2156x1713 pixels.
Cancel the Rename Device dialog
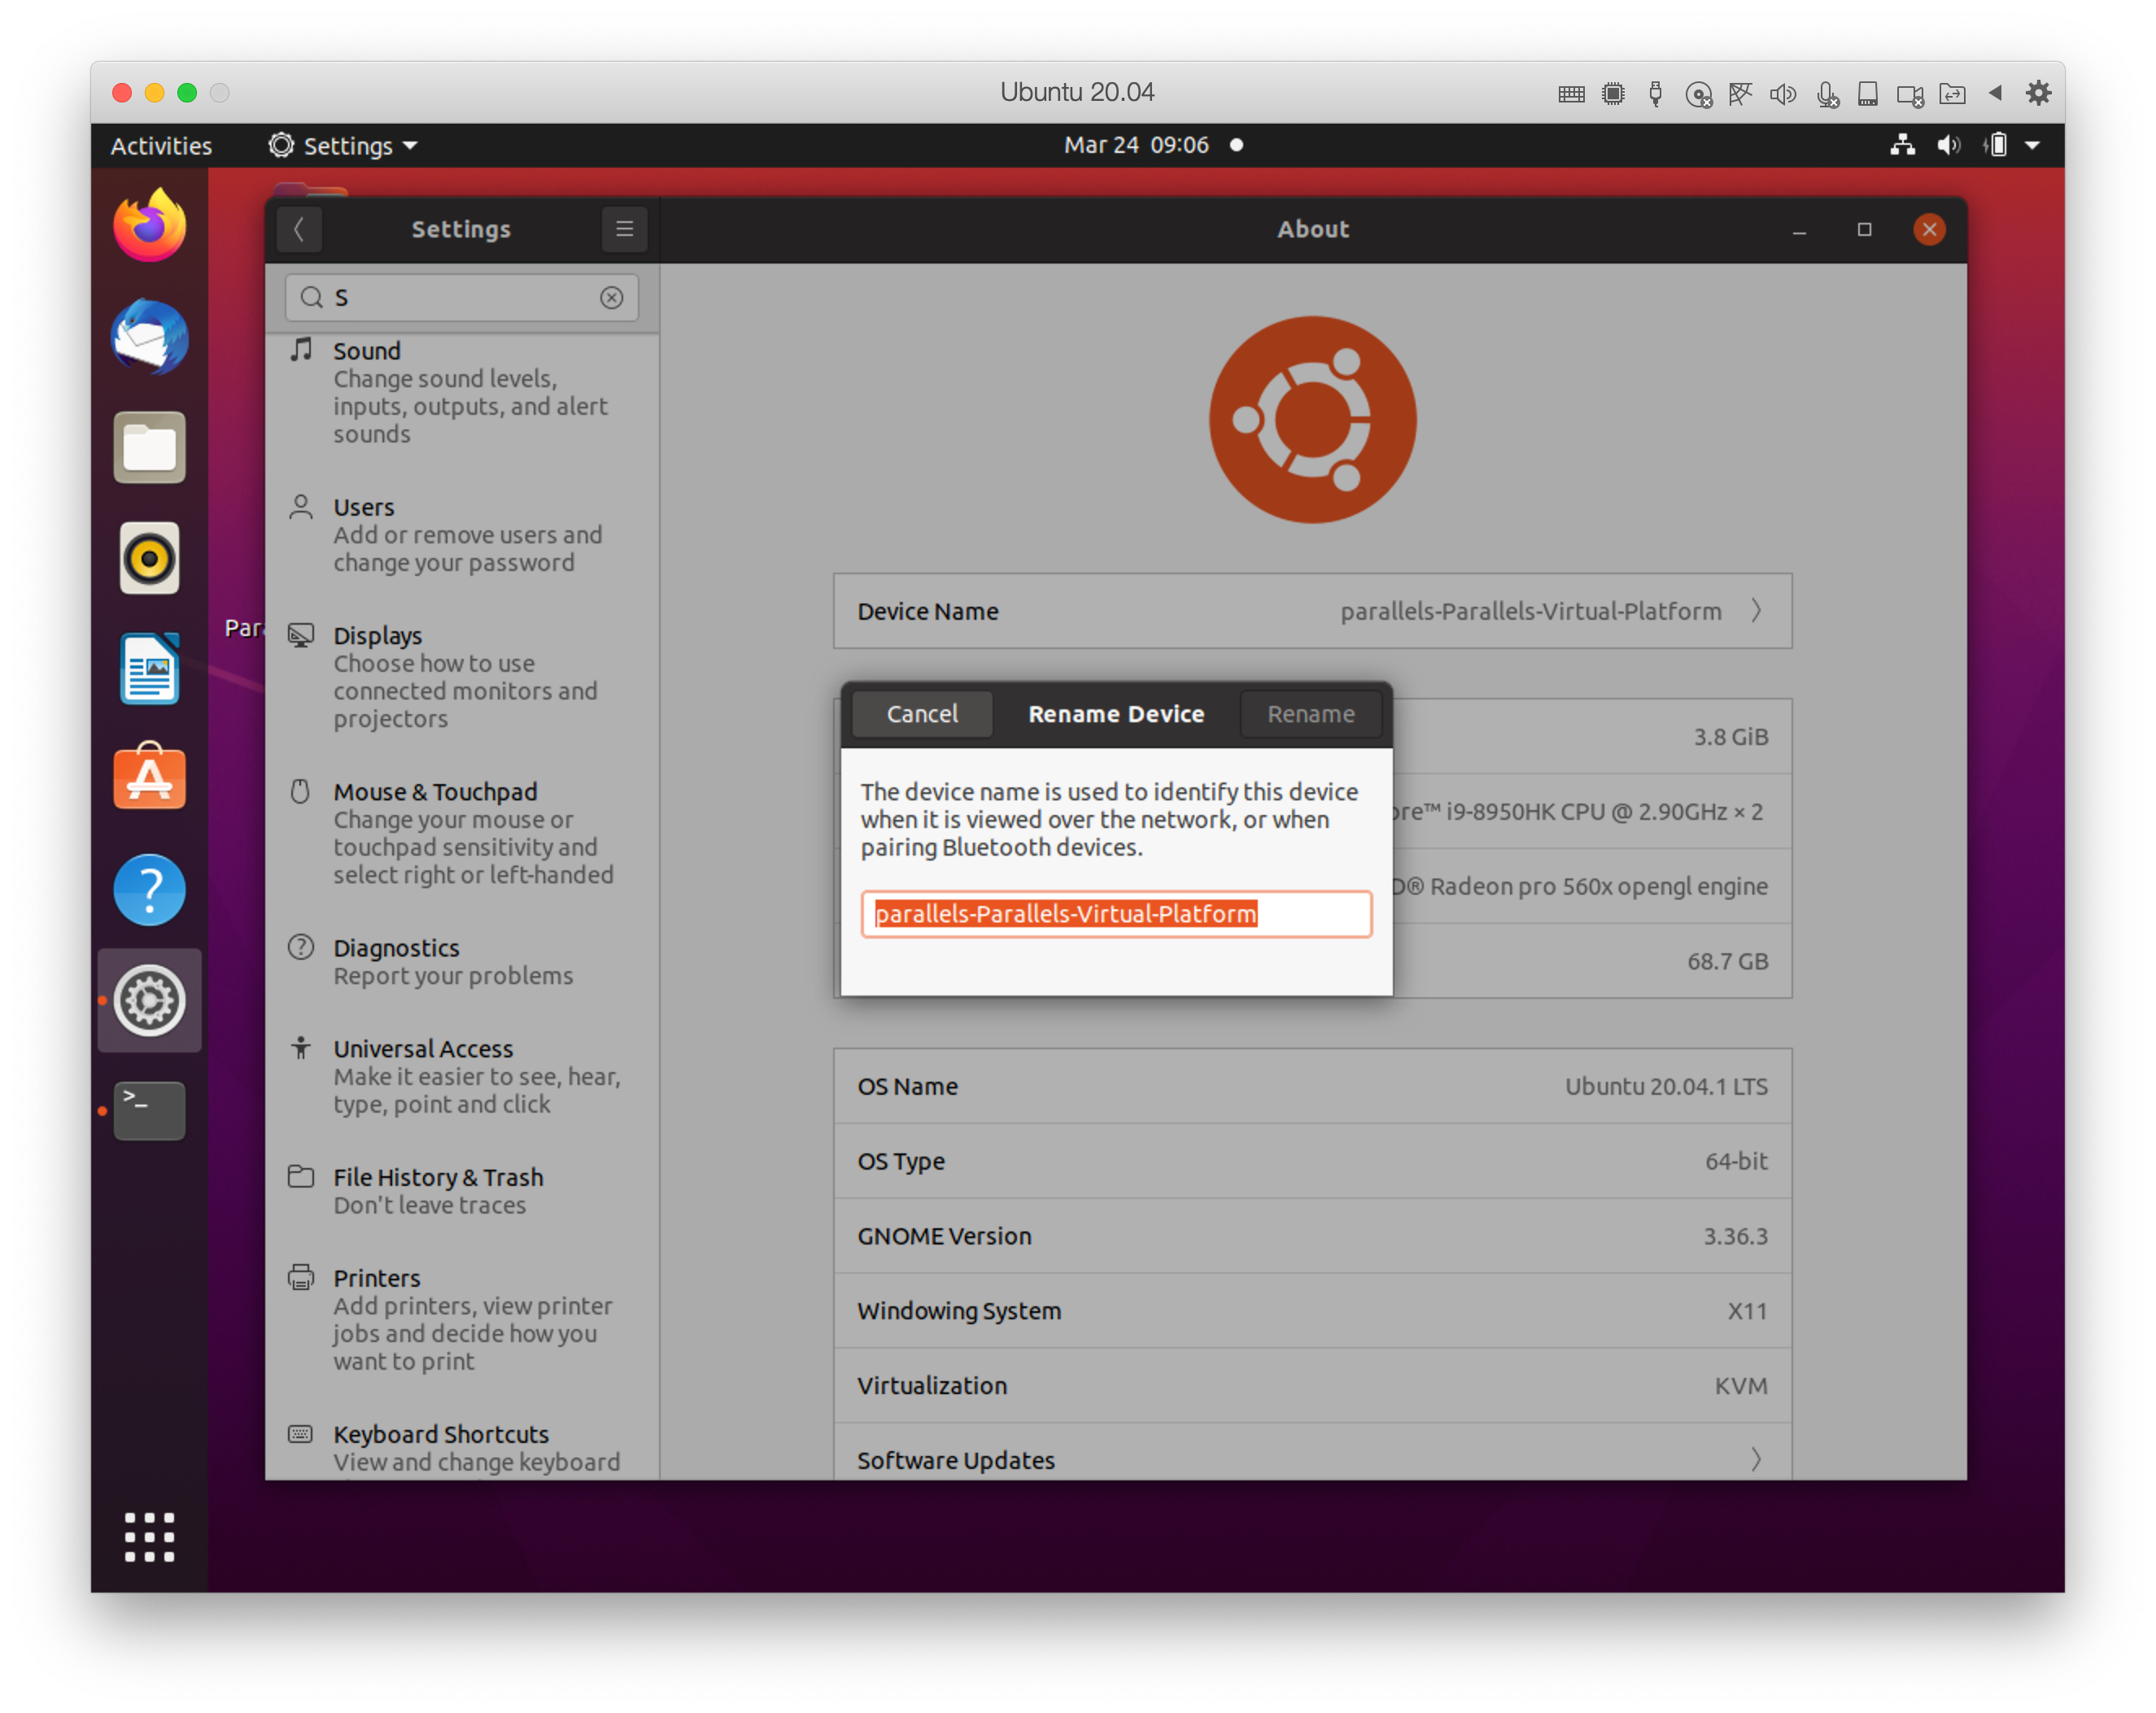(921, 714)
